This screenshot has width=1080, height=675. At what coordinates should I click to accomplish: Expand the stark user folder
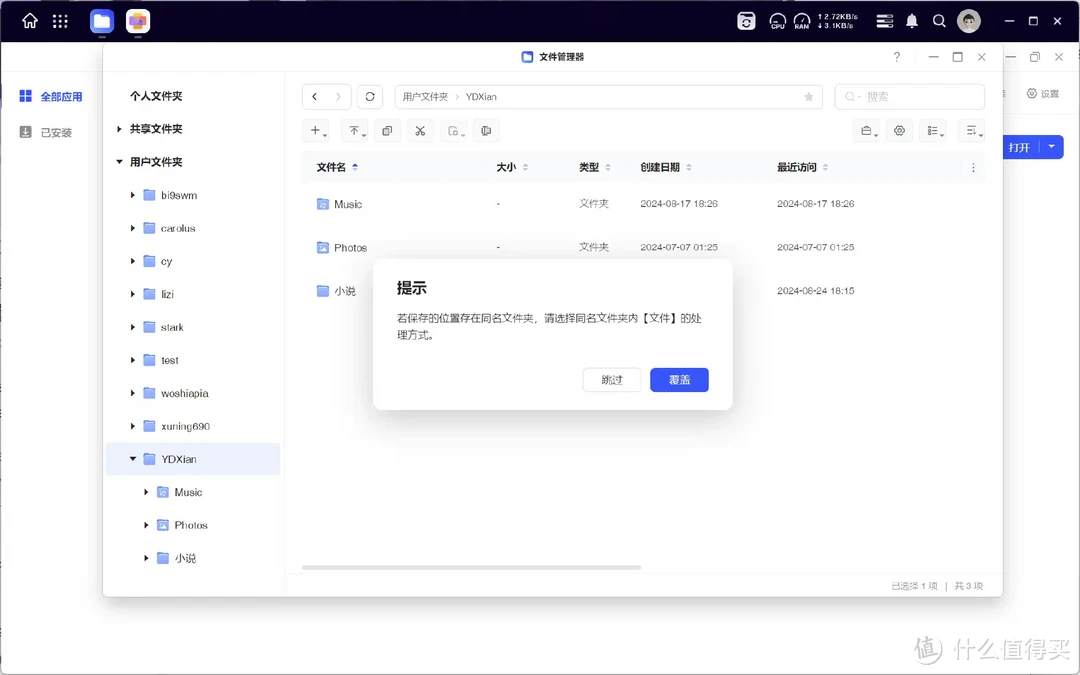[133, 327]
